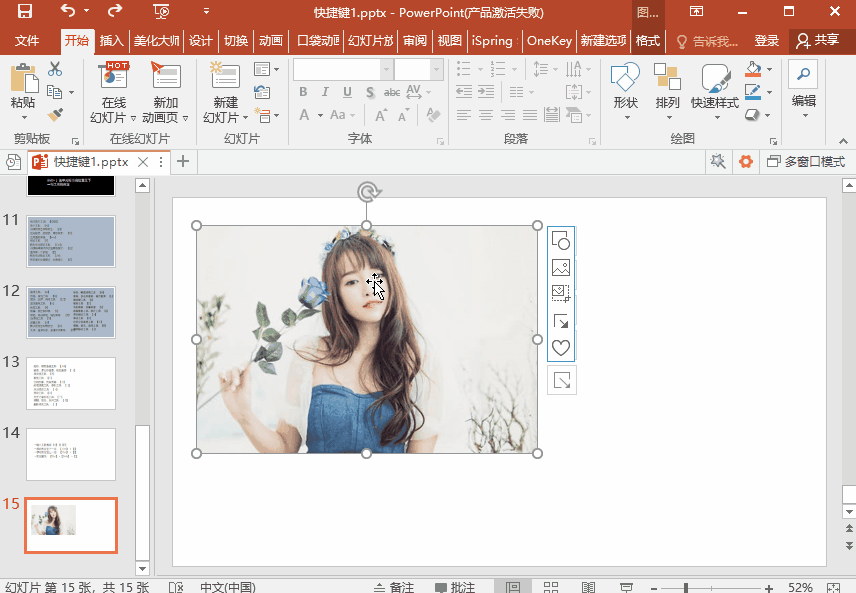Open the Insert (插入) ribbon tab
Viewport: 856px width, 593px height.
coord(112,41)
